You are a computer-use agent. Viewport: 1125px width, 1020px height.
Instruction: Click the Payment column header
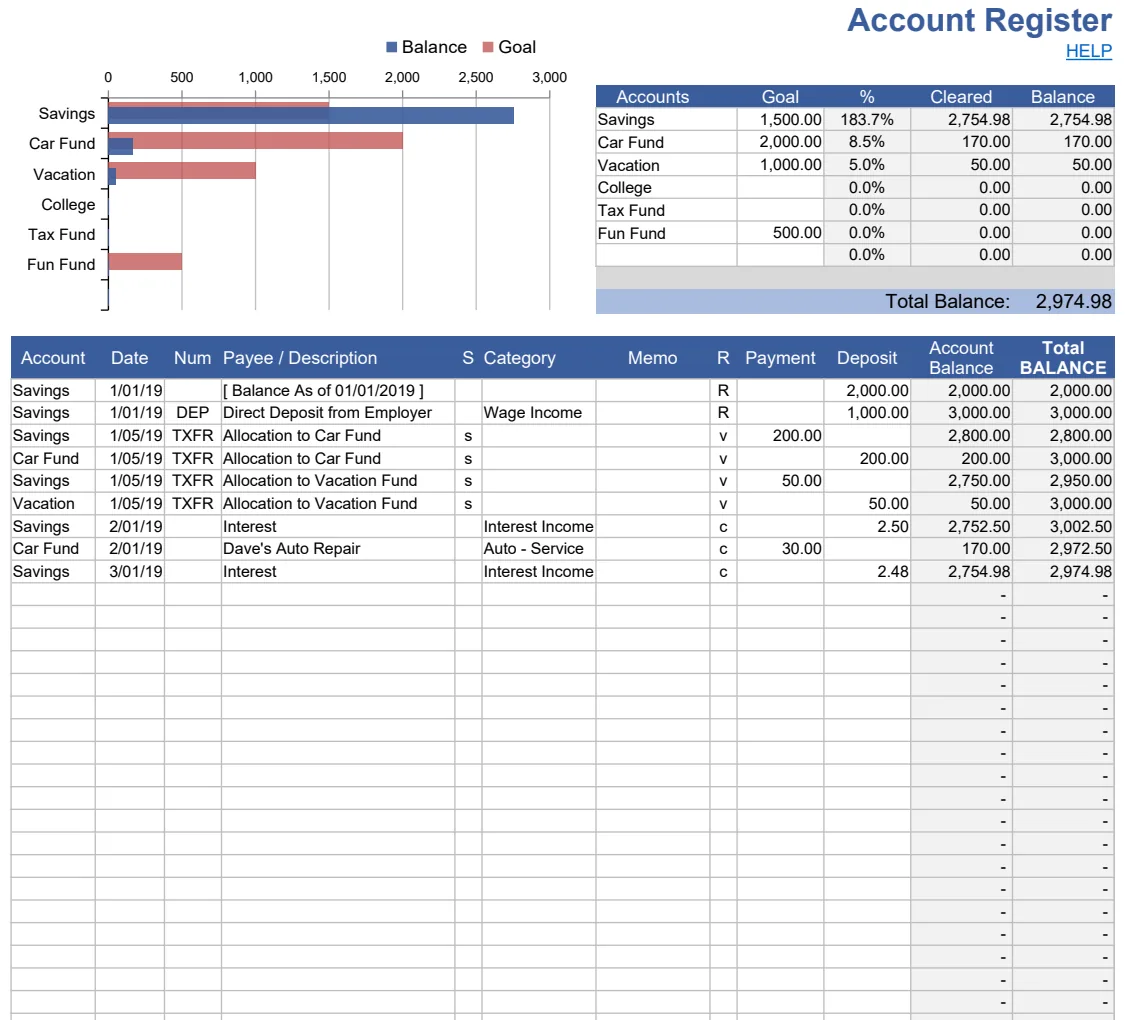[x=781, y=358]
